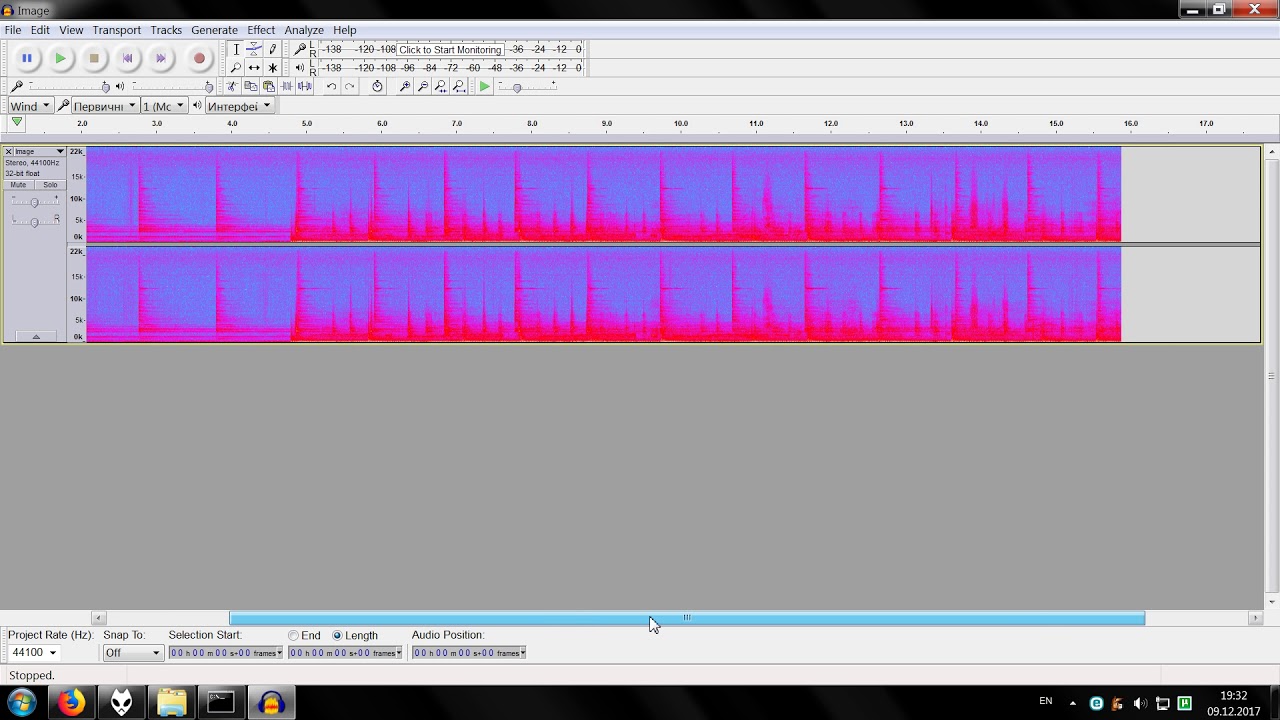Mute the Image track
The height and width of the screenshot is (720, 1280).
tap(18, 185)
